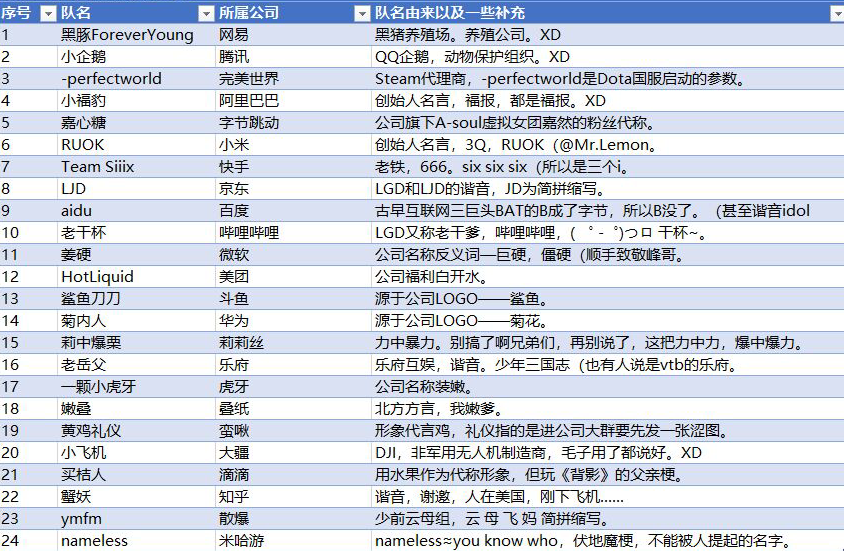Select the 队名由来以及一些补充 header cell
The height and width of the screenshot is (551, 844).
click(x=608, y=13)
